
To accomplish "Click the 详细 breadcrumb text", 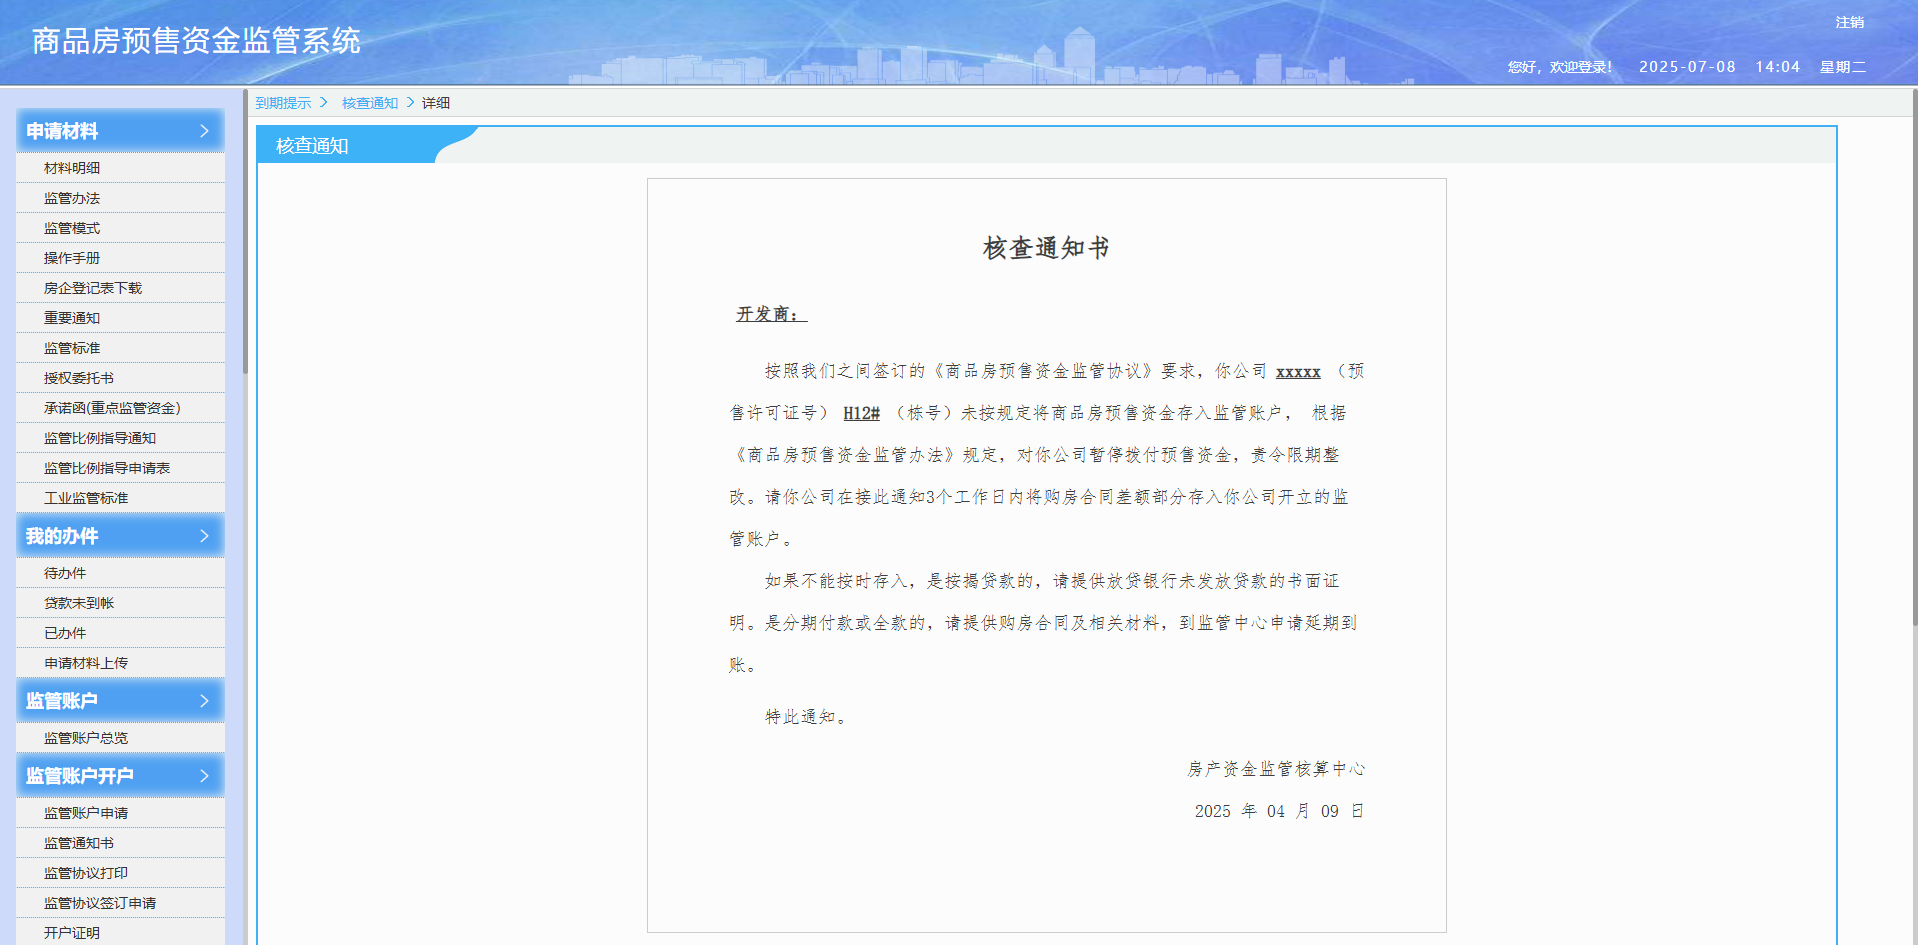I will pyautogui.click(x=436, y=103).
